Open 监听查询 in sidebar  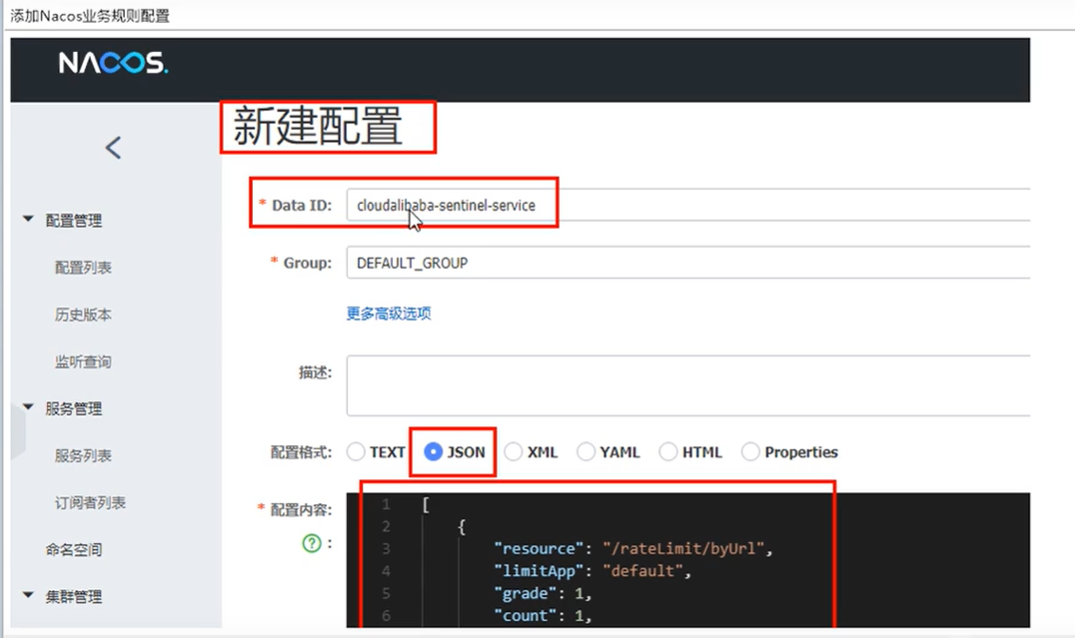tap(83, 361)
